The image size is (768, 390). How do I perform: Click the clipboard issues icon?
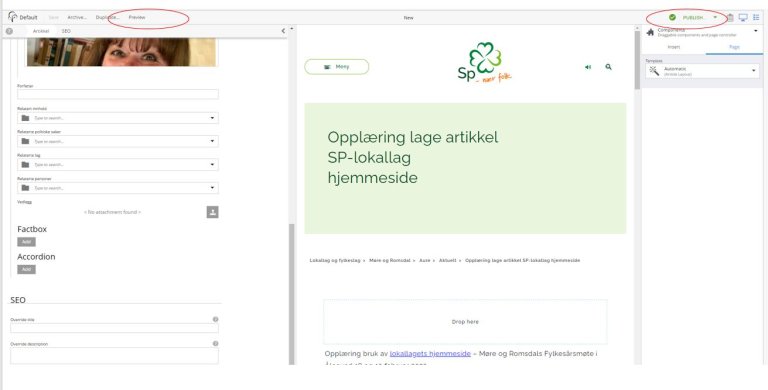coord(730,18)
